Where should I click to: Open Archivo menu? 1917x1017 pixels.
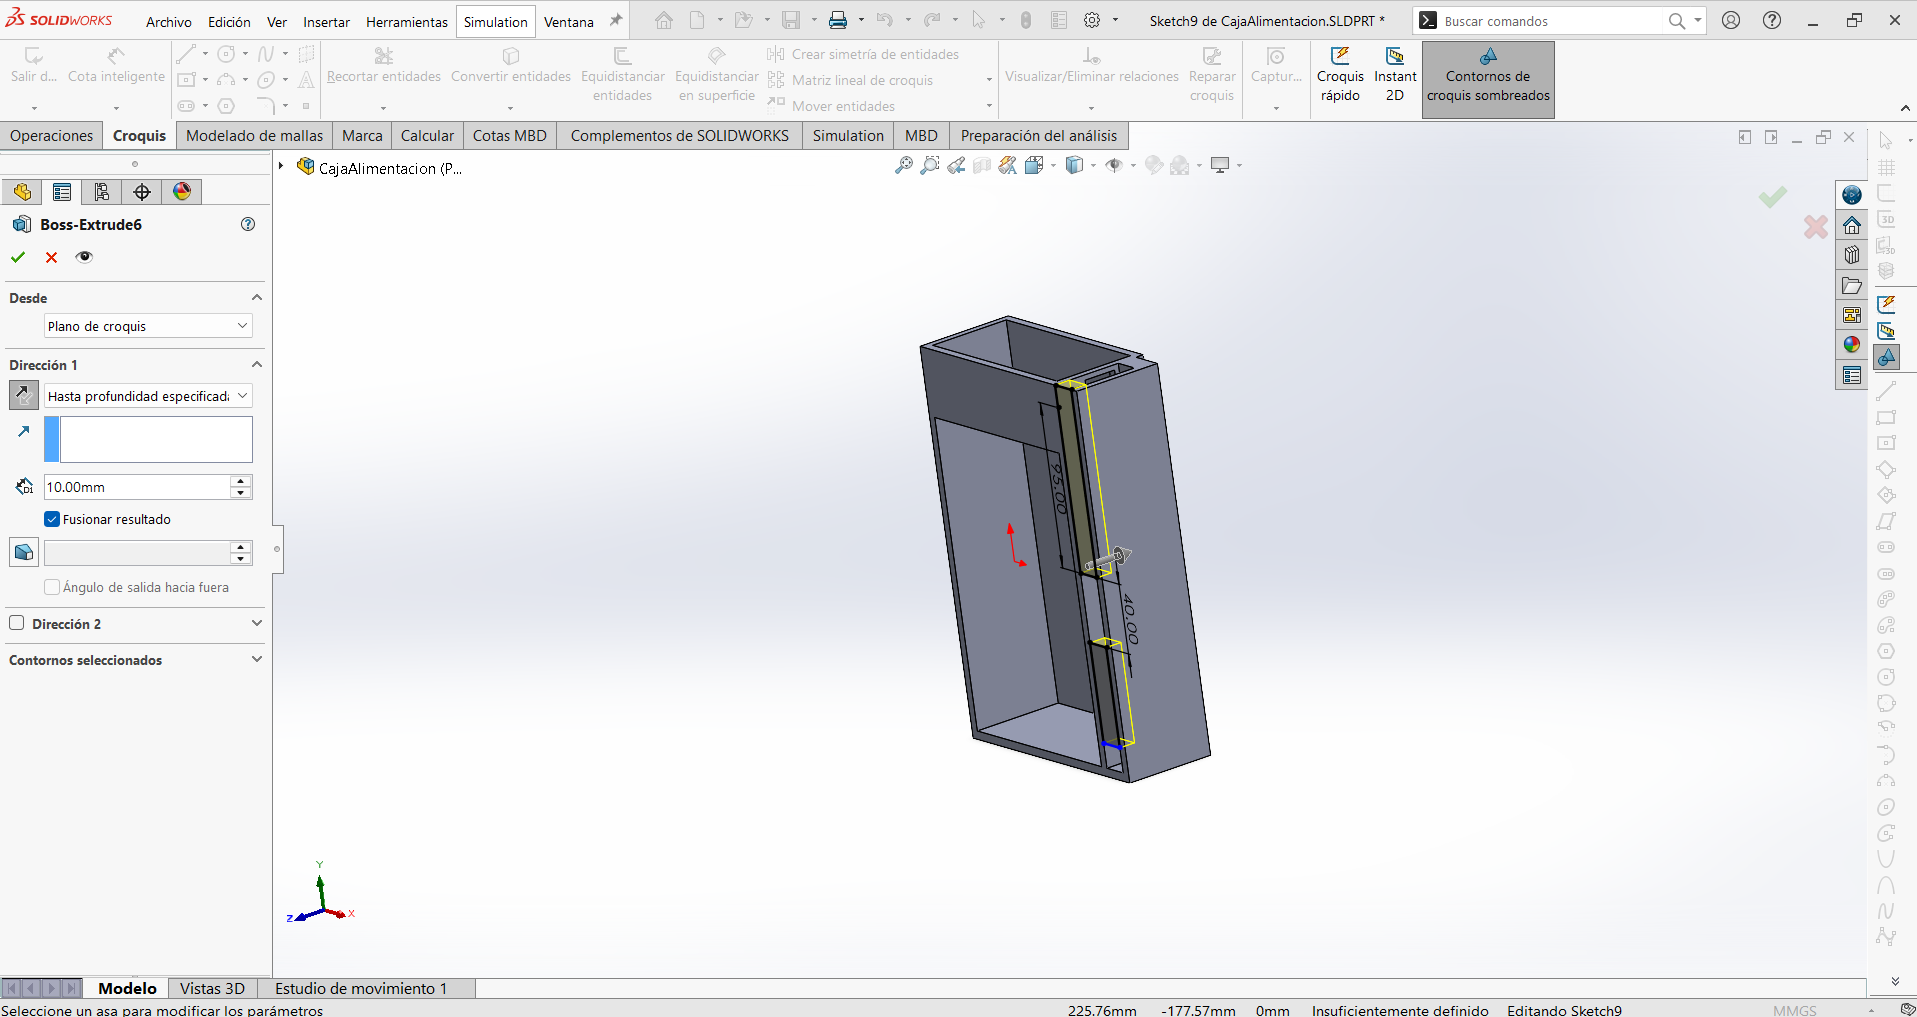click(x=168, y=22)
